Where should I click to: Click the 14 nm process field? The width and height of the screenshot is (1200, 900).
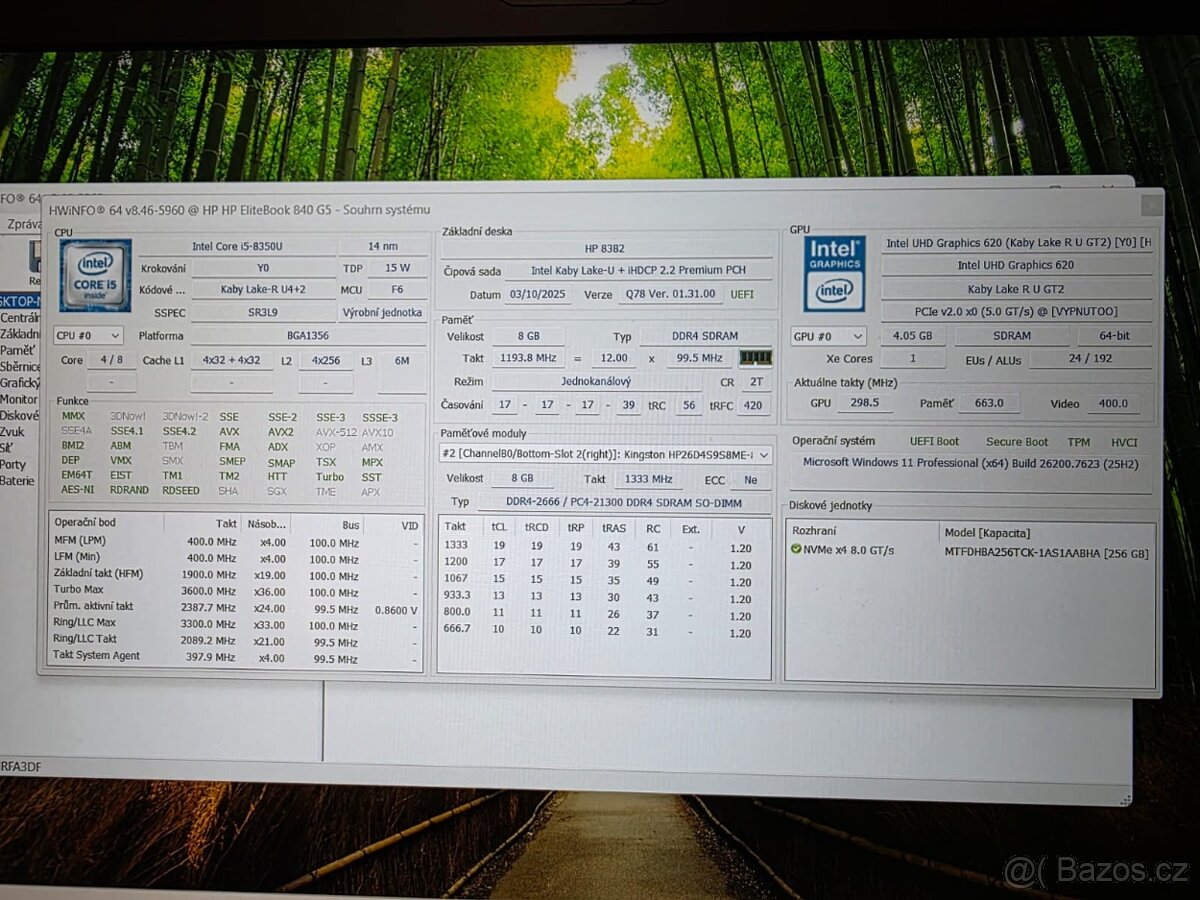point(382,246)
